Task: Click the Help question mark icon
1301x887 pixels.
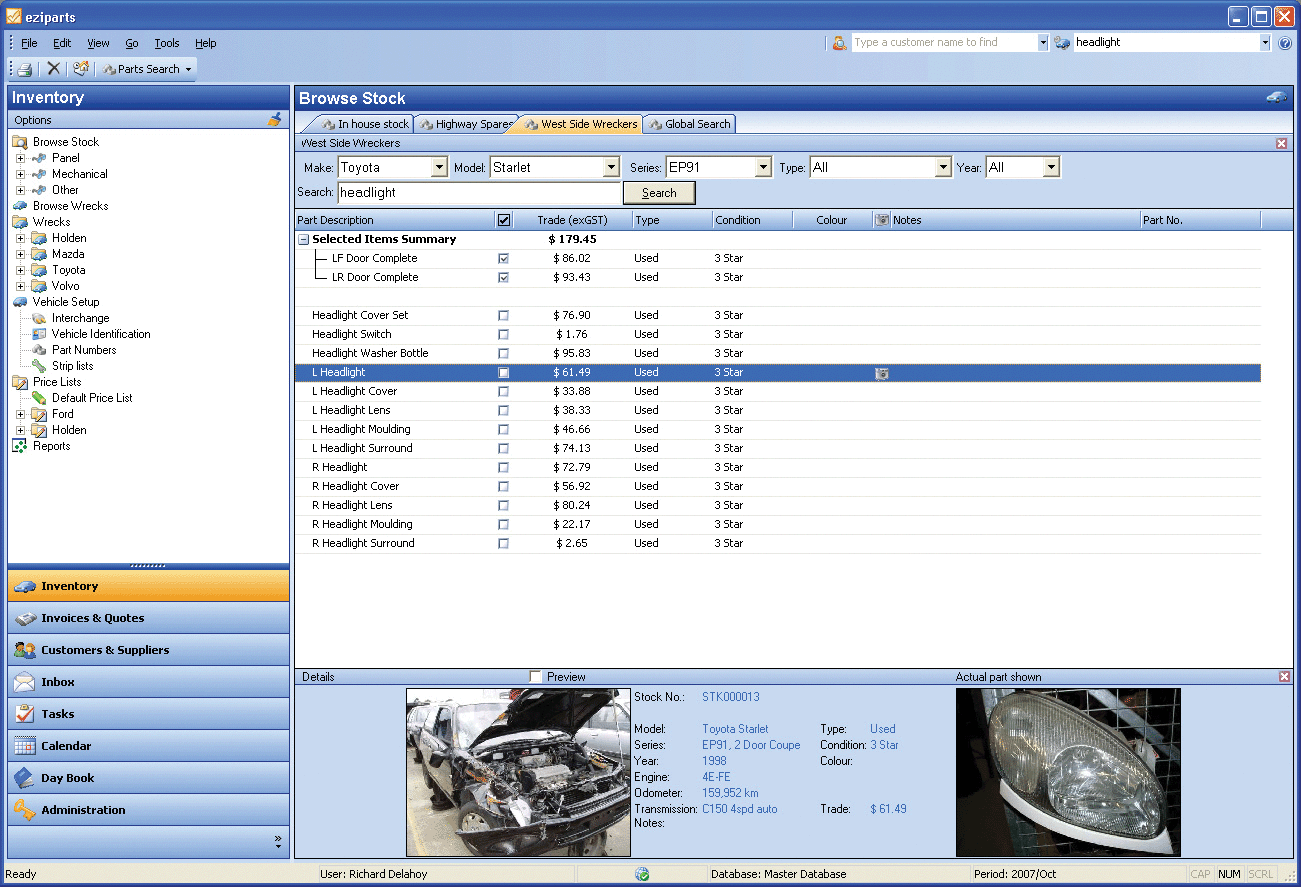Action: [1285, 43]
